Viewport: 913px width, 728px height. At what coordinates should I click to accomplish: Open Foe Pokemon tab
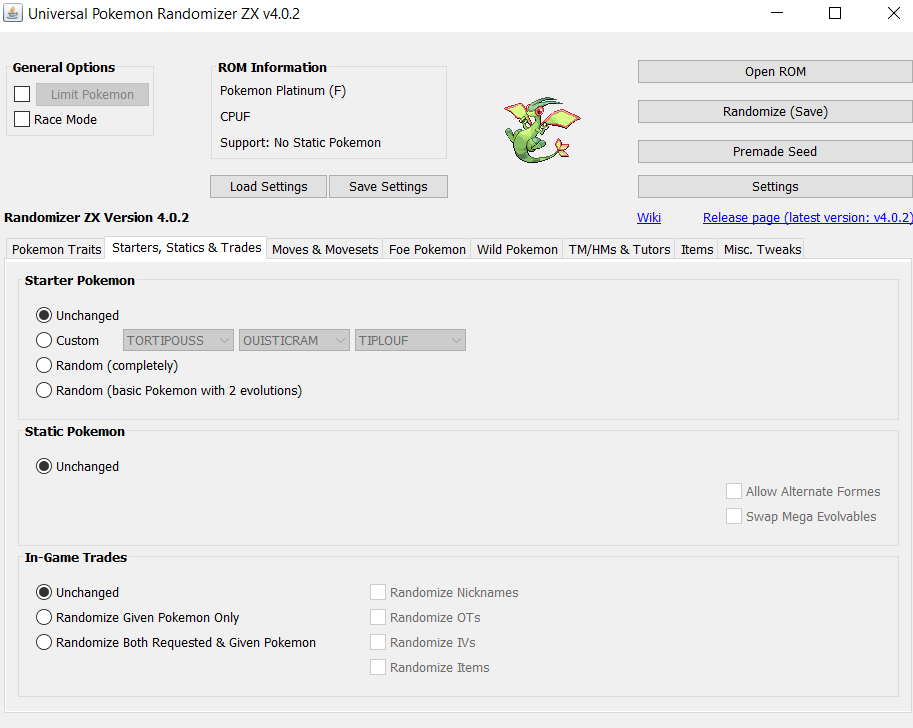coord(427,249)
